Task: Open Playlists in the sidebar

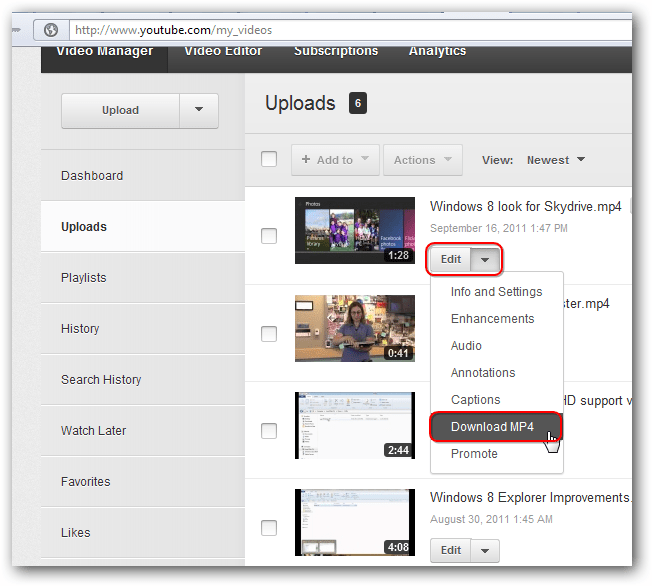Action: pyautogui.click(x=143, y=277)
